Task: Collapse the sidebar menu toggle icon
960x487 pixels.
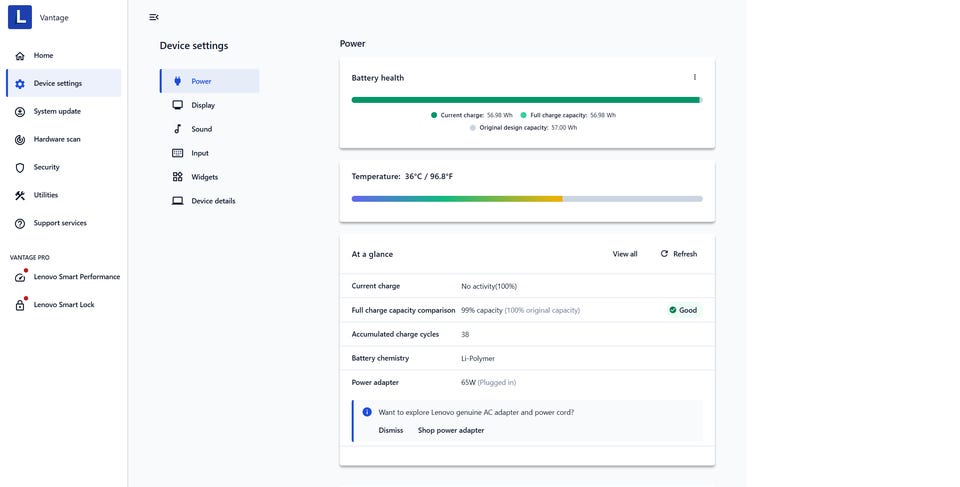Action: 154,17
